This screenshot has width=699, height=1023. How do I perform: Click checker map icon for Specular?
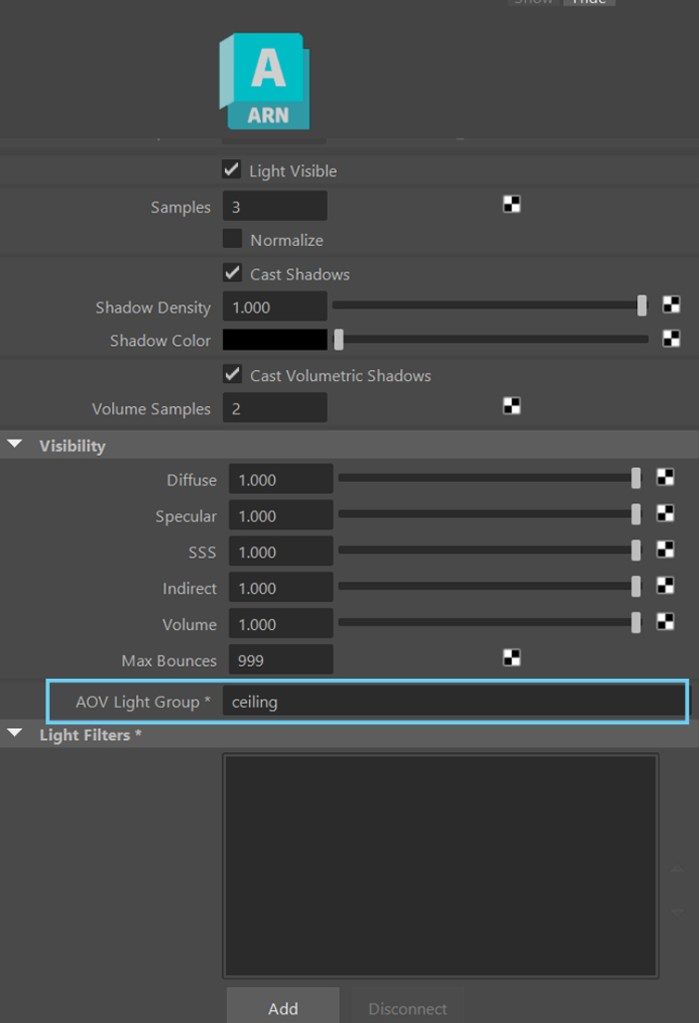coord(665,514)
